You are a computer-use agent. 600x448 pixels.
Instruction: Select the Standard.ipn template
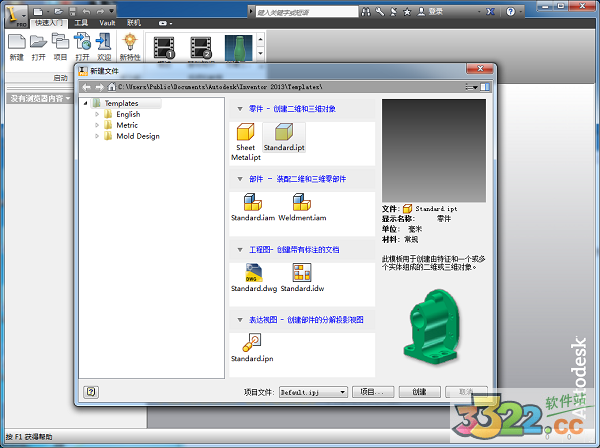coord(252,348)
